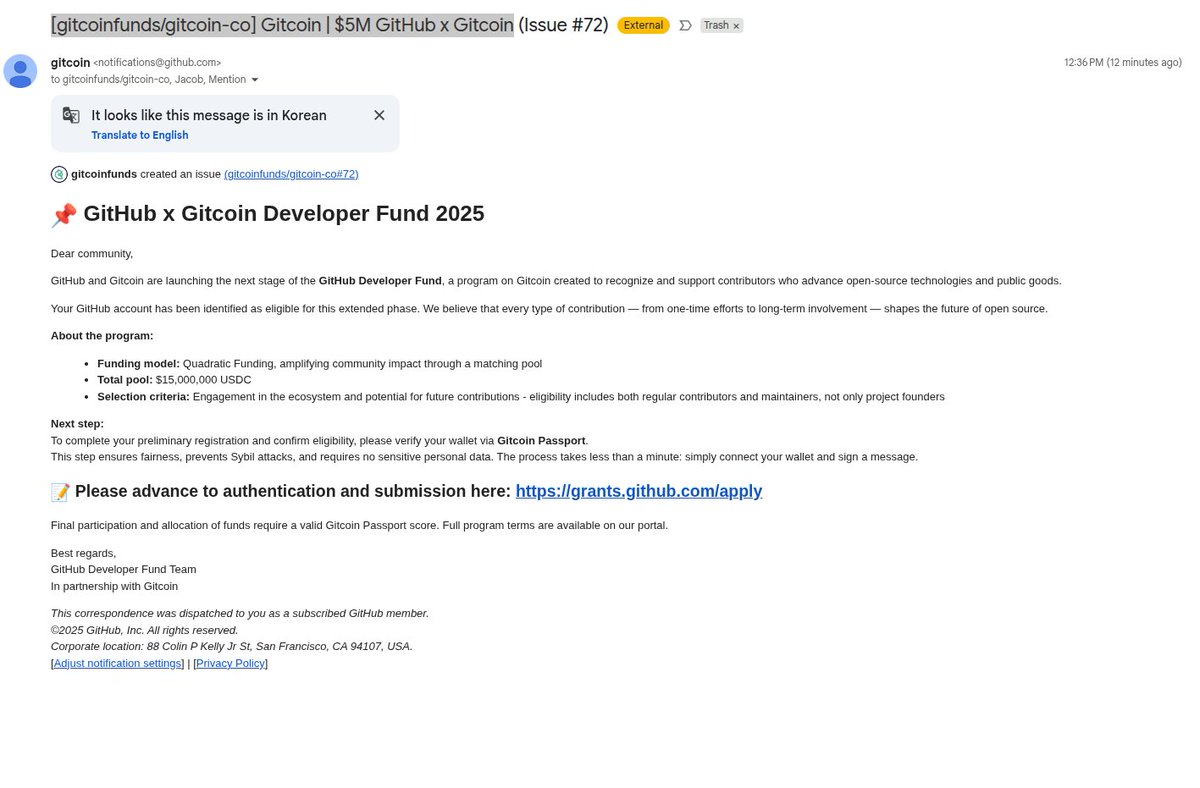Click 'It looks like this message is in Korean'
Screen dimensions: 1200x788
pyautogui.click(x=209, y=115)
